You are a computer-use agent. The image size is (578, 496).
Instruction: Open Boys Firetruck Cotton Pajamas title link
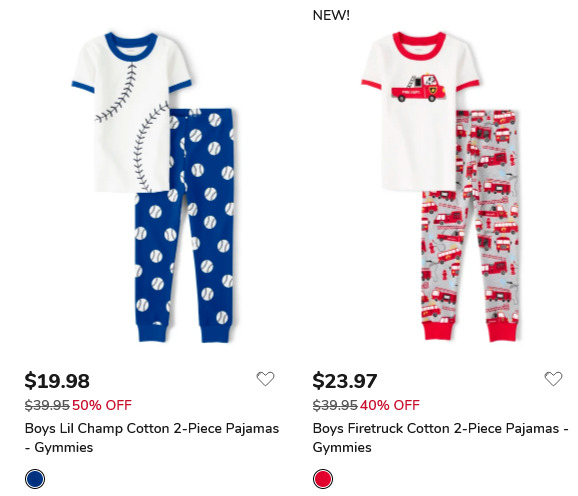441,438
